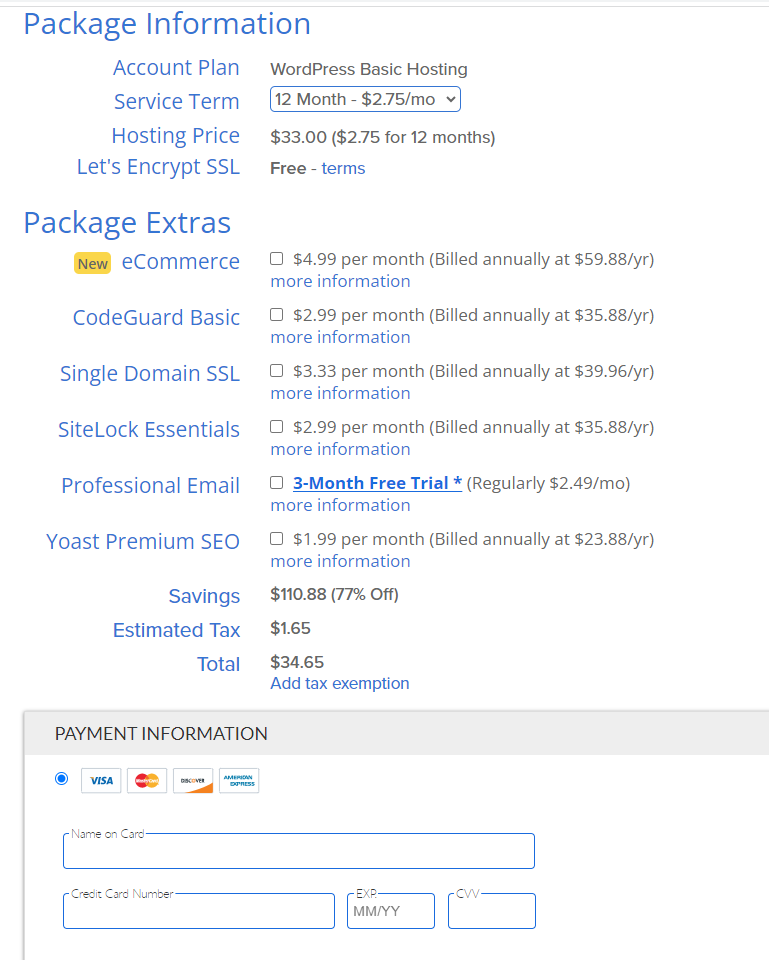Click the yellow New badge beside eCommerce

coord(92,263)
